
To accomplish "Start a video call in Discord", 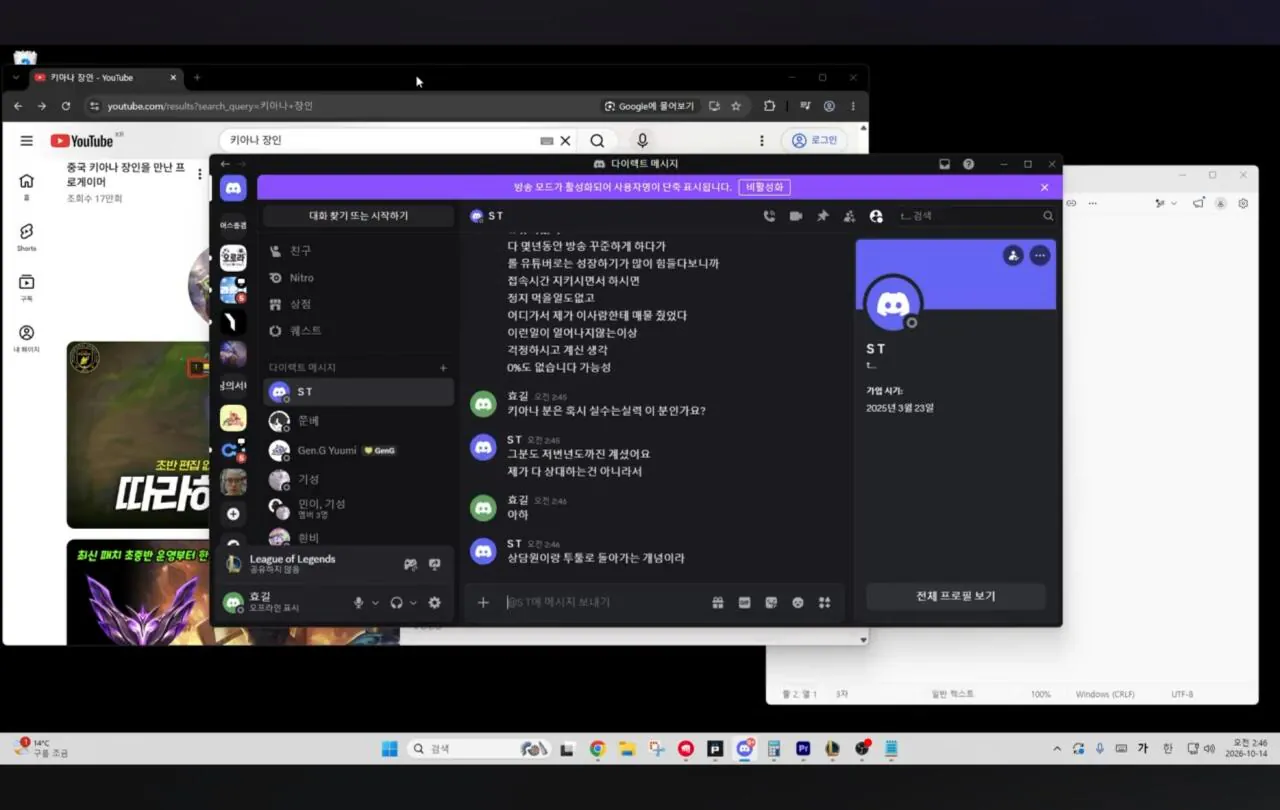I will pyautogui.click(x=796, y=216).
